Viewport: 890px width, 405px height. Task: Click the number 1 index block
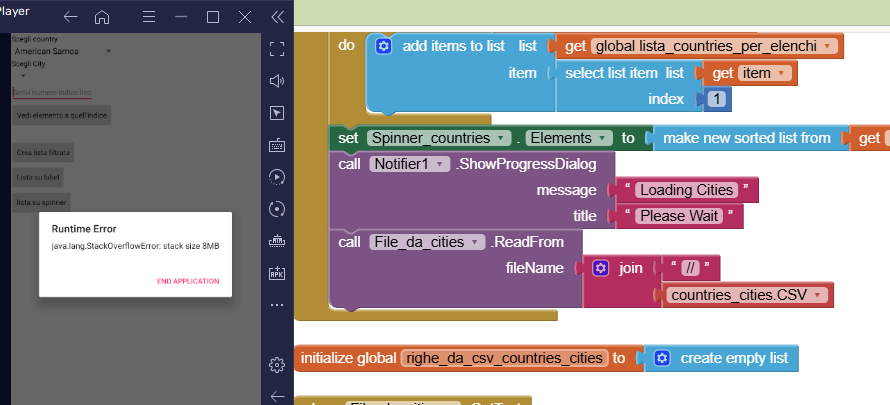tap(715, 99)
